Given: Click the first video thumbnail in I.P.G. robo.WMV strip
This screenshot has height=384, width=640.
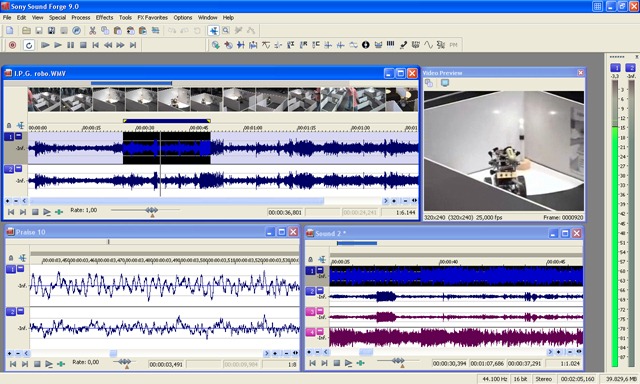Looking at the screenshot, I should [x=44, y=99].
